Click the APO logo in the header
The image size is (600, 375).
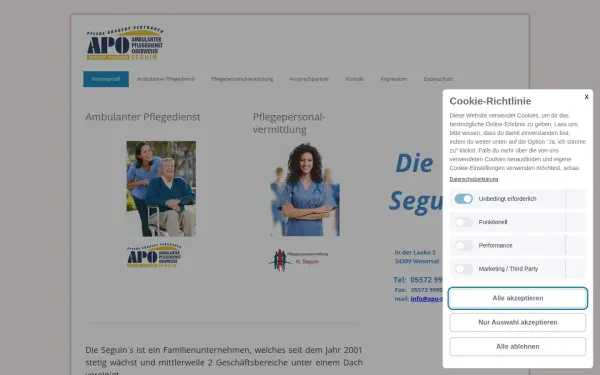125,43
